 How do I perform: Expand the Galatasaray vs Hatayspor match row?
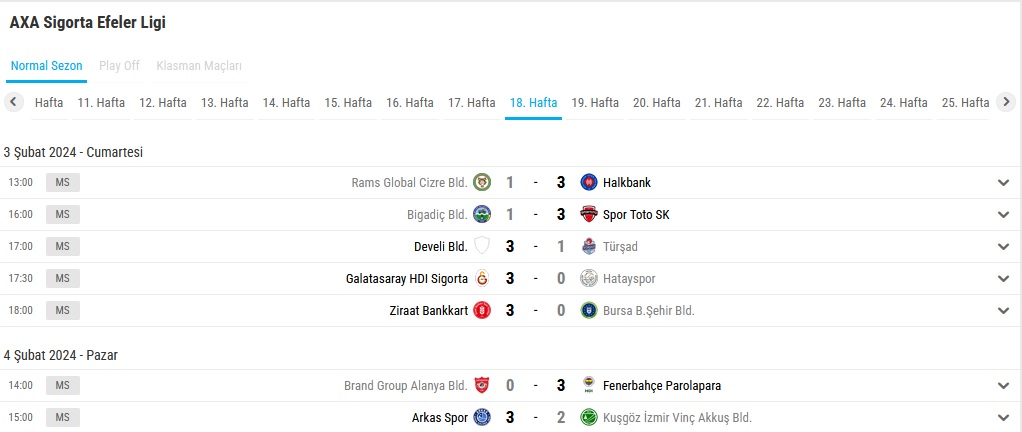tap(1004, 278)
